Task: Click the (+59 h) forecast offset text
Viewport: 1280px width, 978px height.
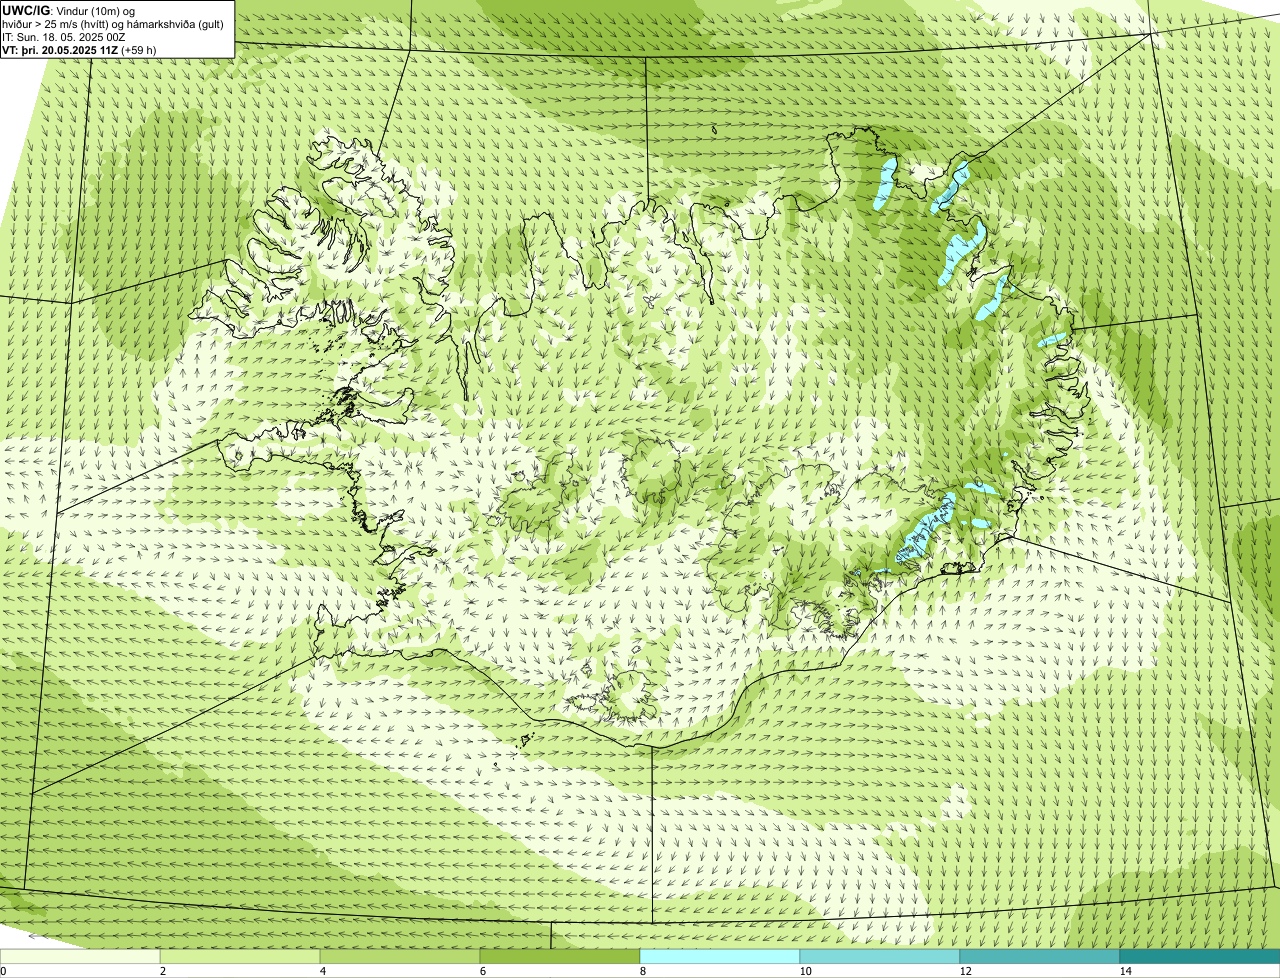Action: 140,49
